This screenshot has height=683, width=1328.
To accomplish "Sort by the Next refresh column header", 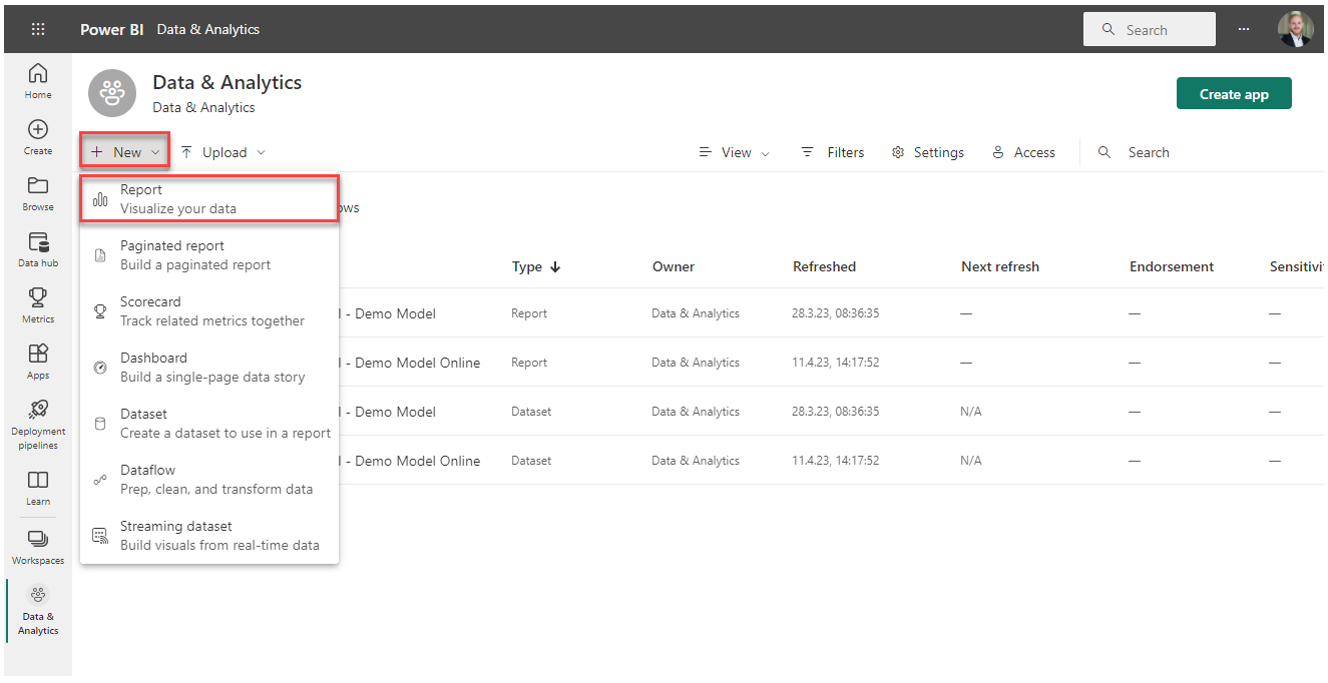I will 1000,267.
